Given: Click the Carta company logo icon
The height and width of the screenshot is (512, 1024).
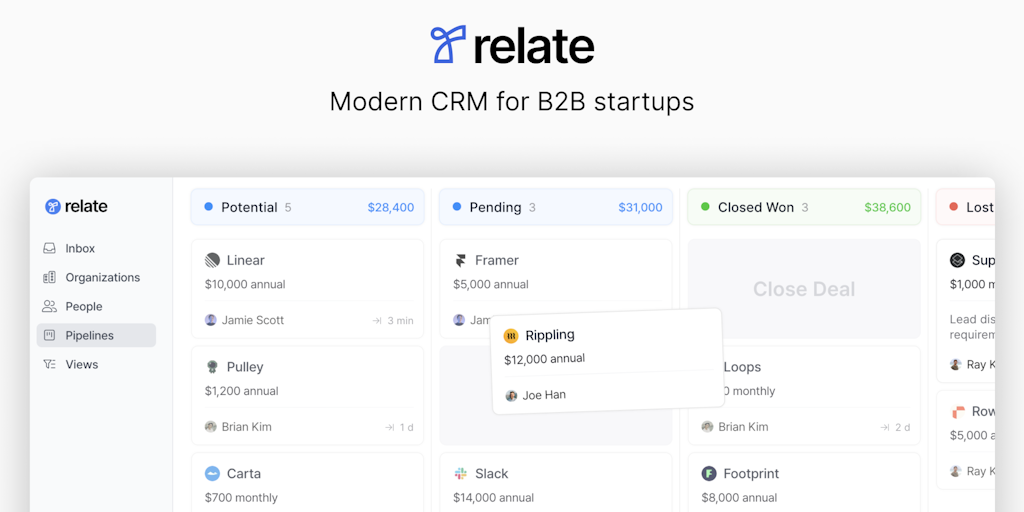Looking at the screenshot, I should 212,474.
